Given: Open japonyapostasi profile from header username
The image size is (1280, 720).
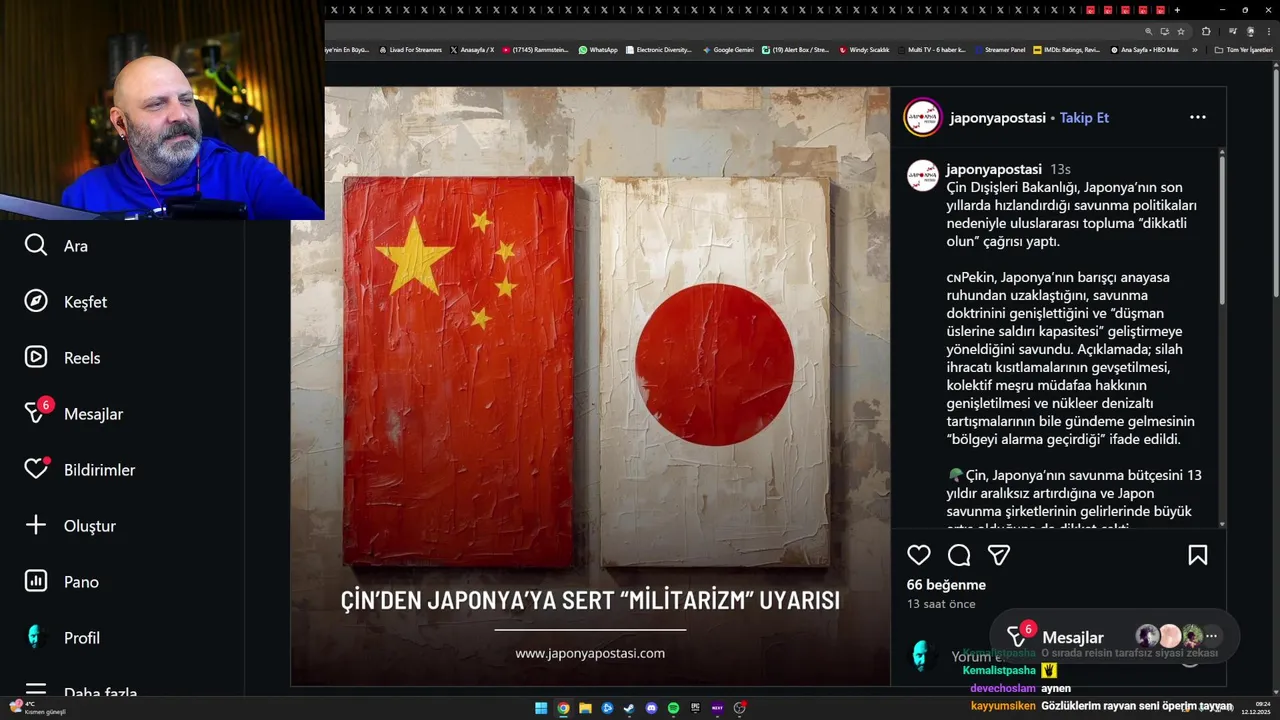Looking at the screenshot, I should 997,117.
